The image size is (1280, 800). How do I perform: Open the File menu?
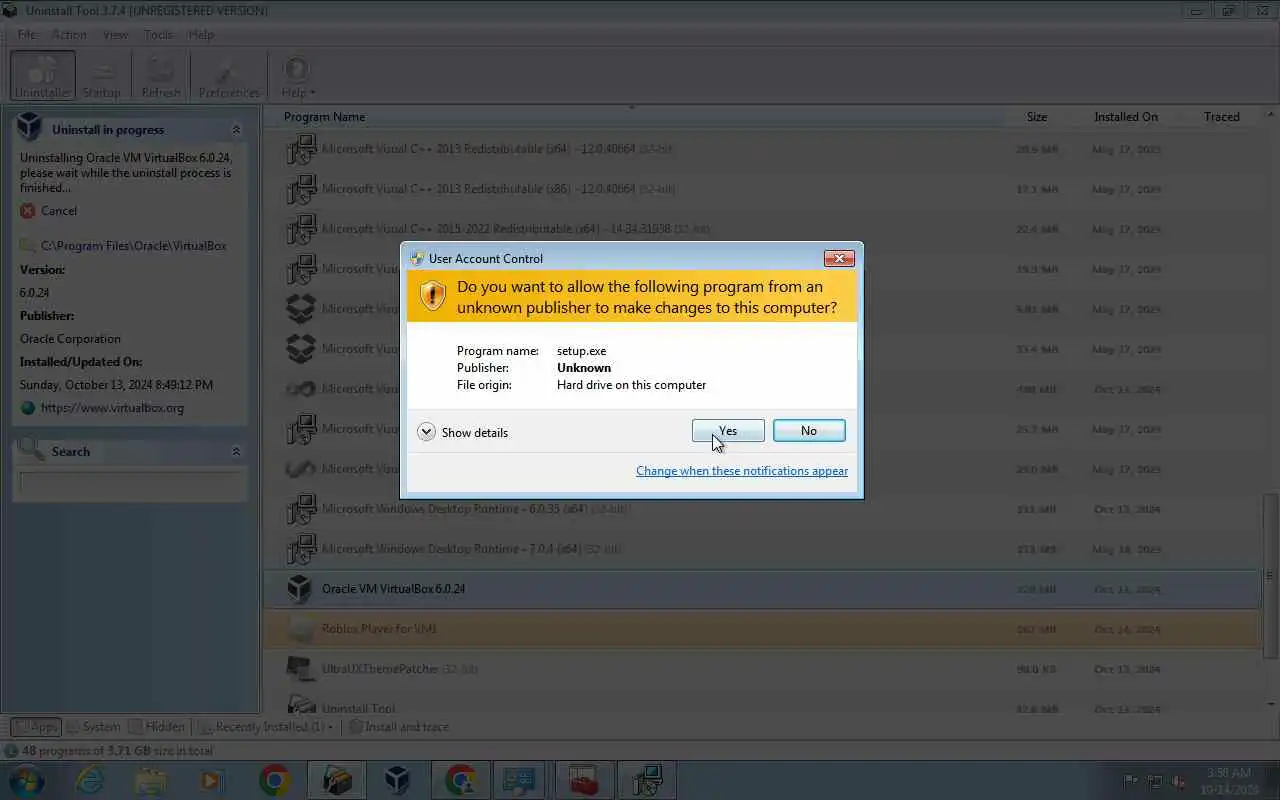27,34
